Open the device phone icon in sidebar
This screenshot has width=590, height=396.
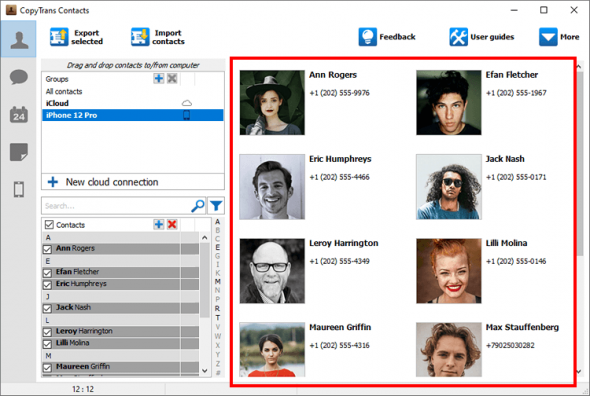pyautogui.click(x=19, y=189)
